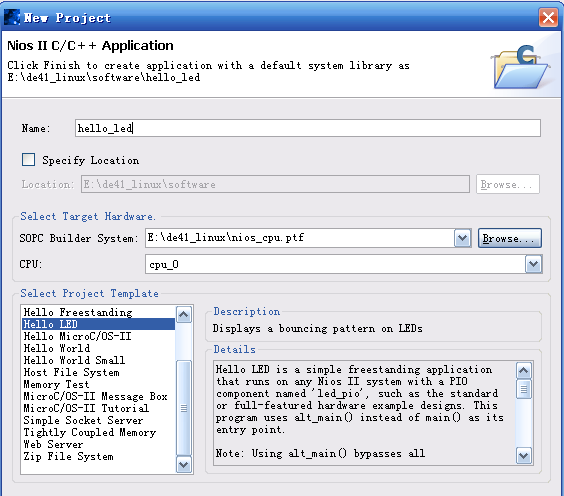564x496 pixels.
Task: Select the MicroC/OS-II Tutorial template
Action: tap(98, 408)
